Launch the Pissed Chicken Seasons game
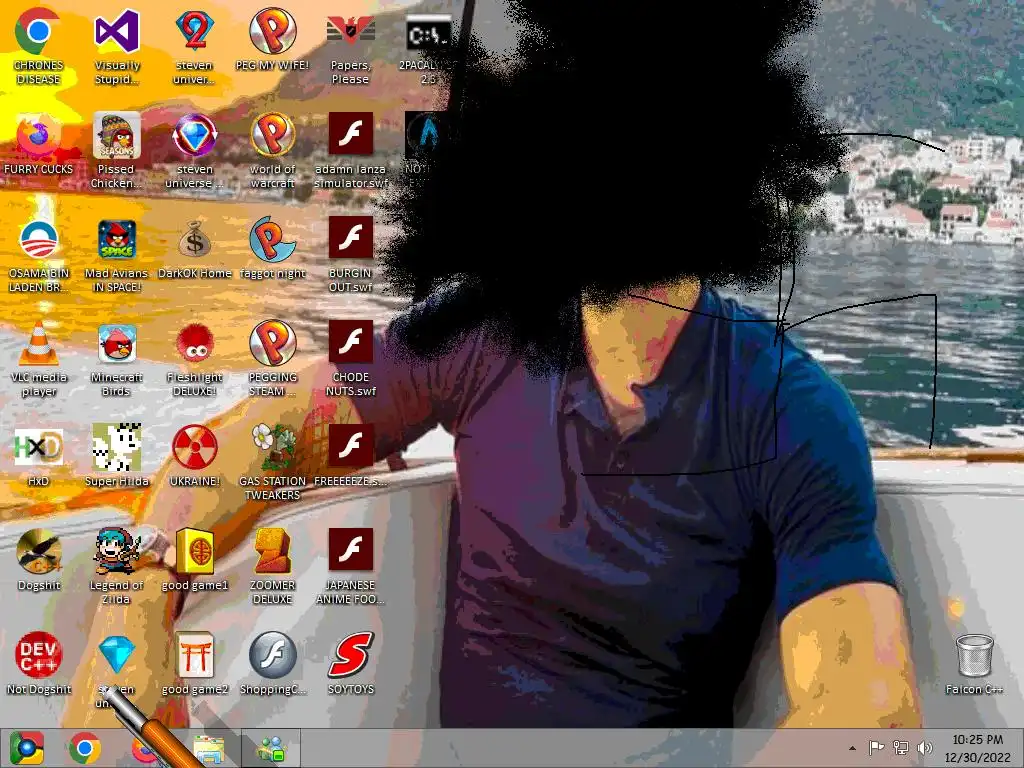The height and width of the screenshot is (768, 1024). (x=116, y=135)
